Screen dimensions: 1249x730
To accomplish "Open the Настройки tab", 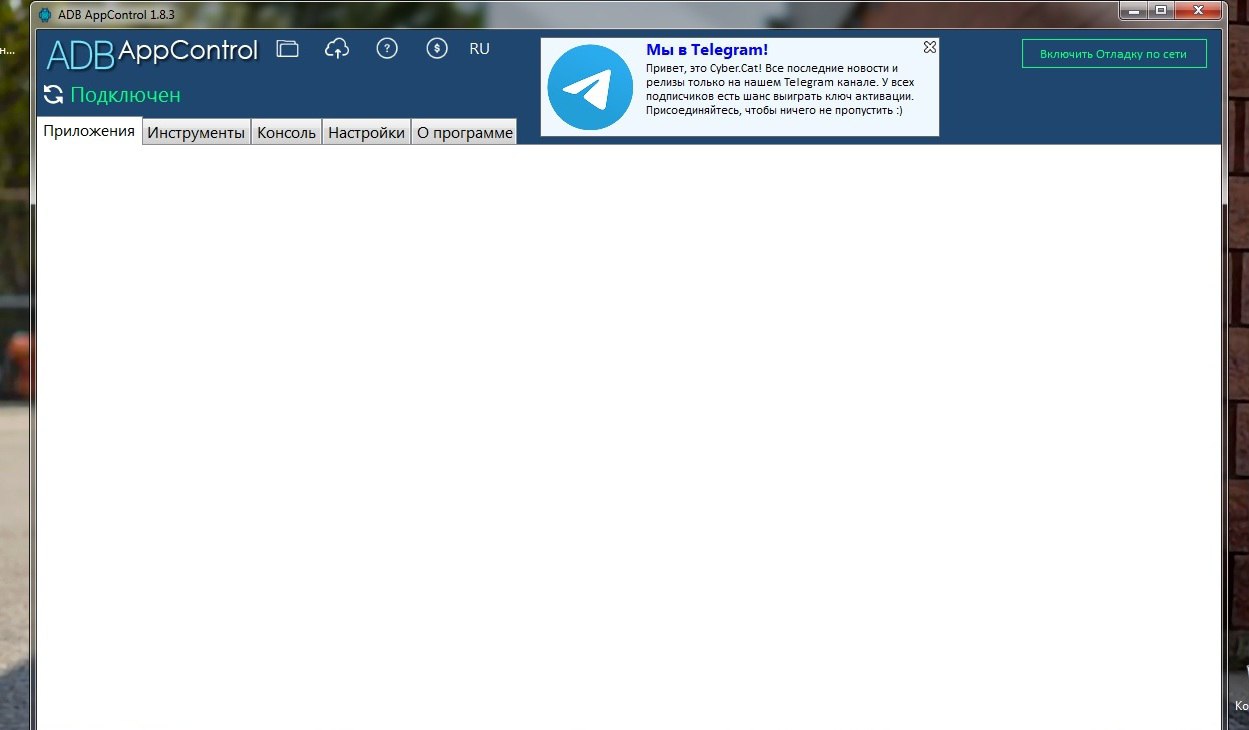I will point(366,132).
